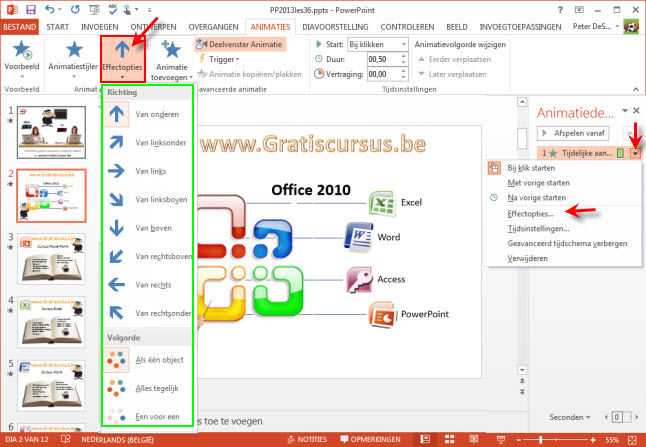Expand the Effectopties dropdown button
The width and height of the screenshot is (646, 447).
pos(122,59)
